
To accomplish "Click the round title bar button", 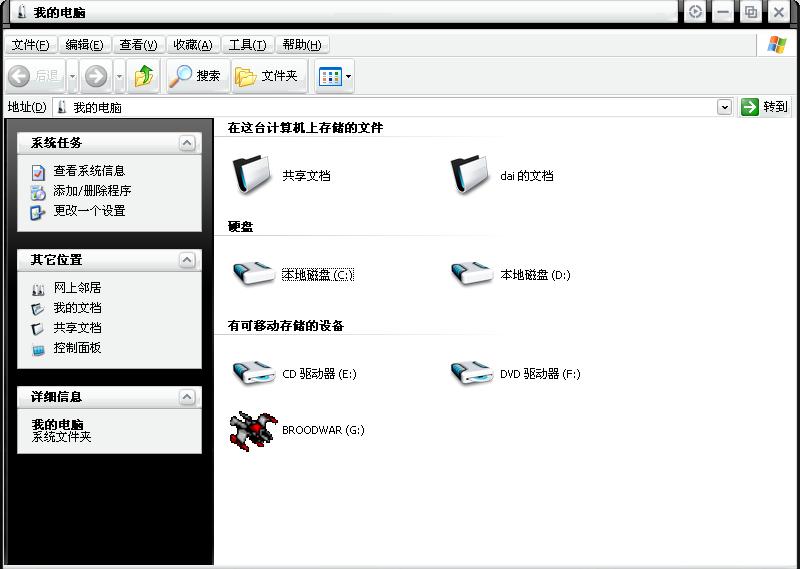I will pos(695,11).
